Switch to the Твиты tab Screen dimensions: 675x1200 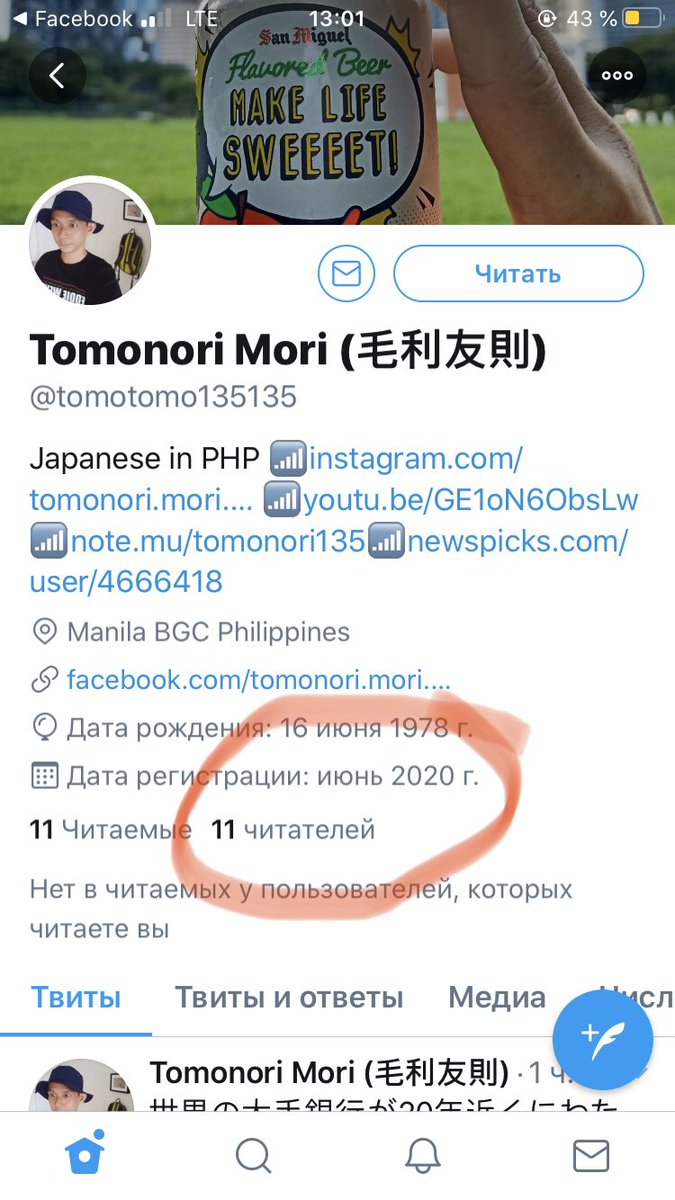76,997
